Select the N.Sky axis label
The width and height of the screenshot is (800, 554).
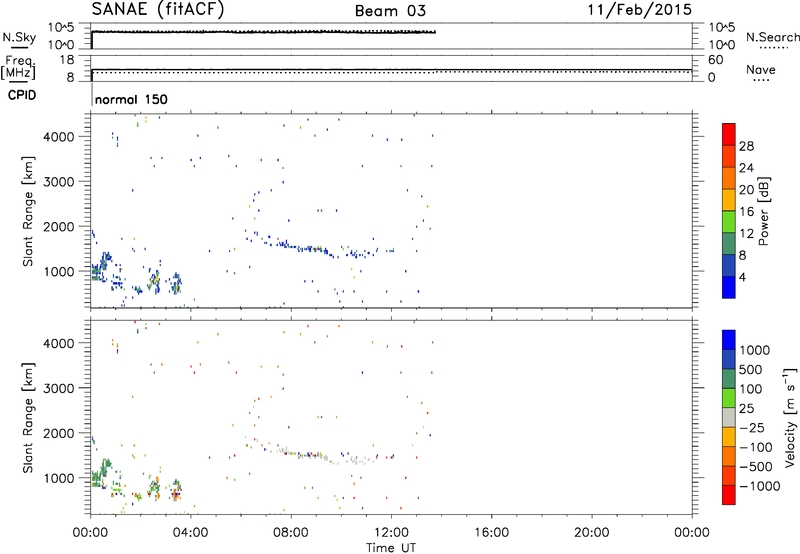coord(19,37)
